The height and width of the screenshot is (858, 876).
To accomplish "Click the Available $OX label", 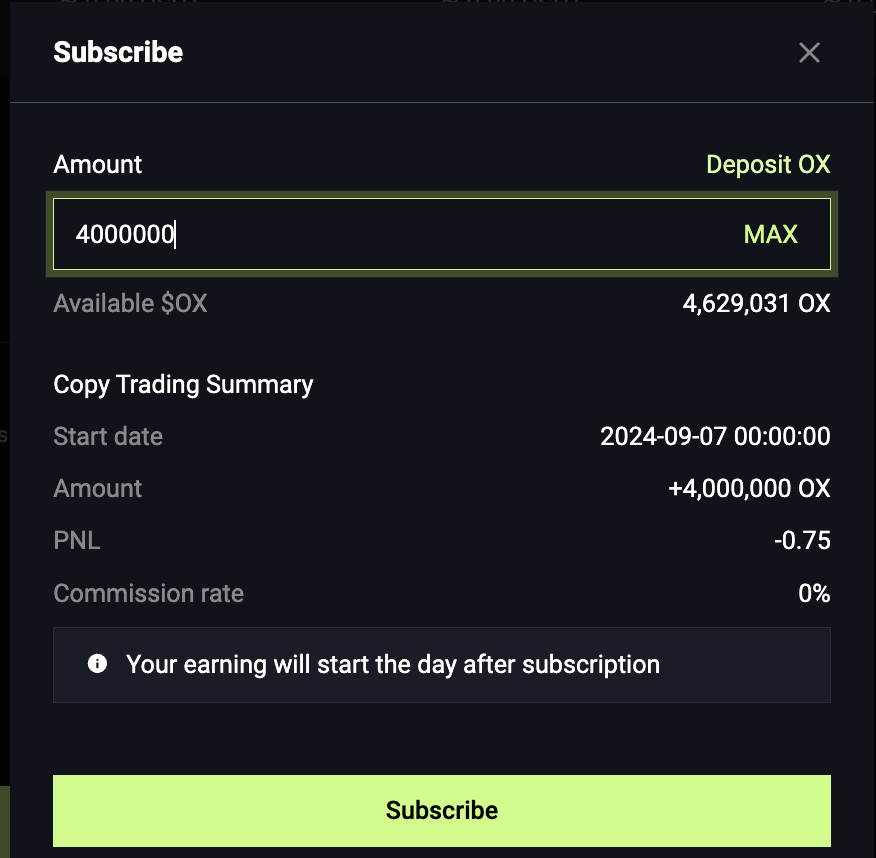I will click(x=130, y=303).
